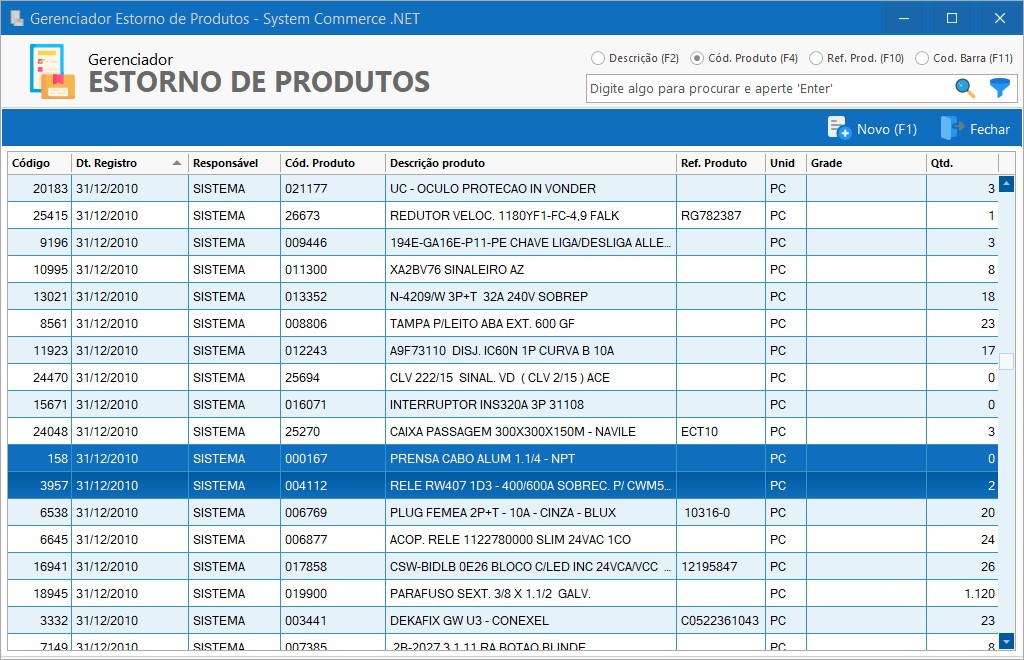Select the Descrição (F2) radio button

(x=598, y=58)
